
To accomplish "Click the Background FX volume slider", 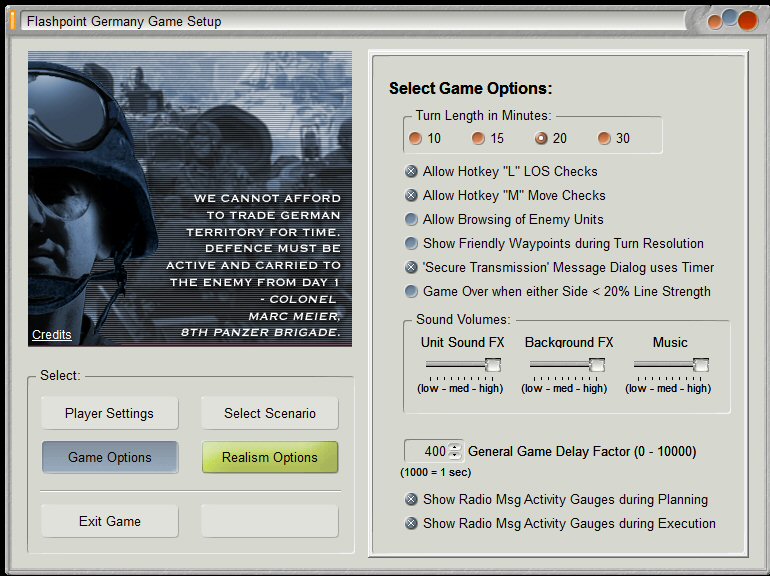I will [x=567, y=365].
